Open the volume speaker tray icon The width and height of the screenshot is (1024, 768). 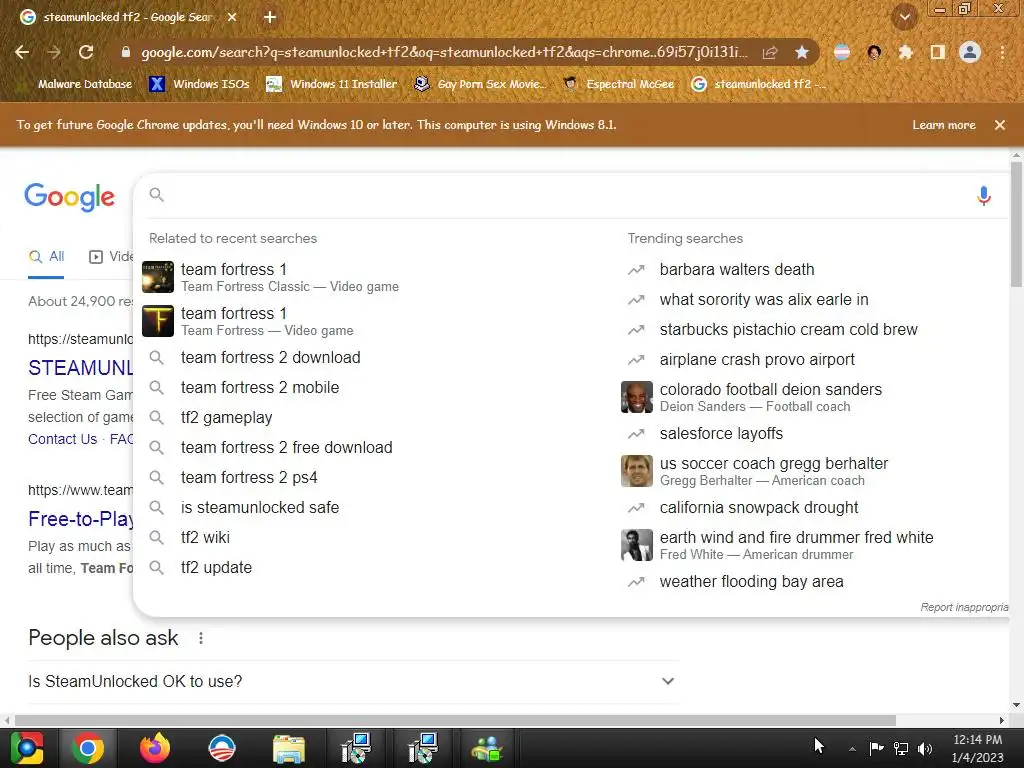925,748
